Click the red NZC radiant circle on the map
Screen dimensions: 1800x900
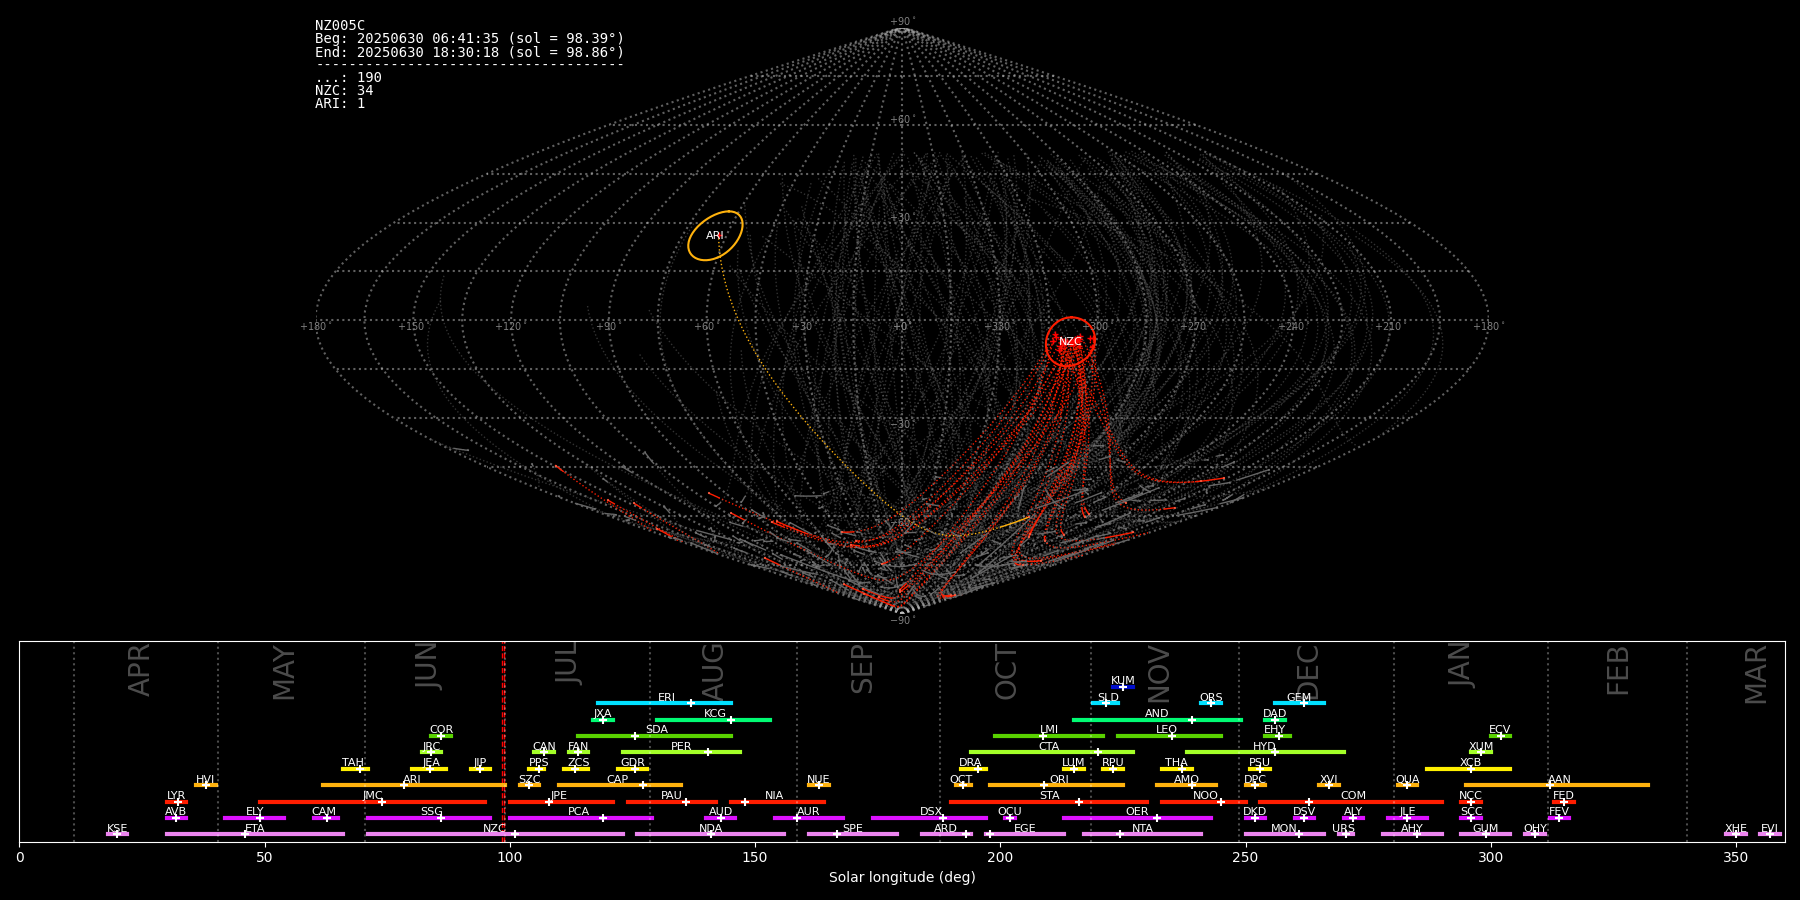point(1070,342)
